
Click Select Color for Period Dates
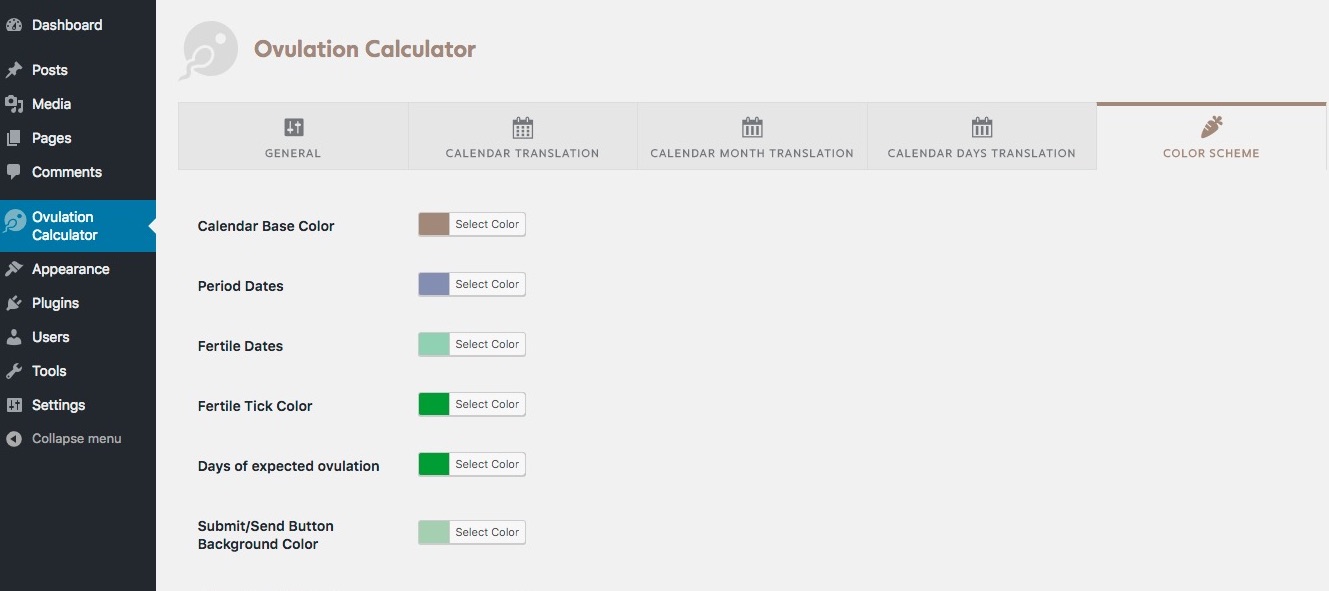[x=487, y=285]
